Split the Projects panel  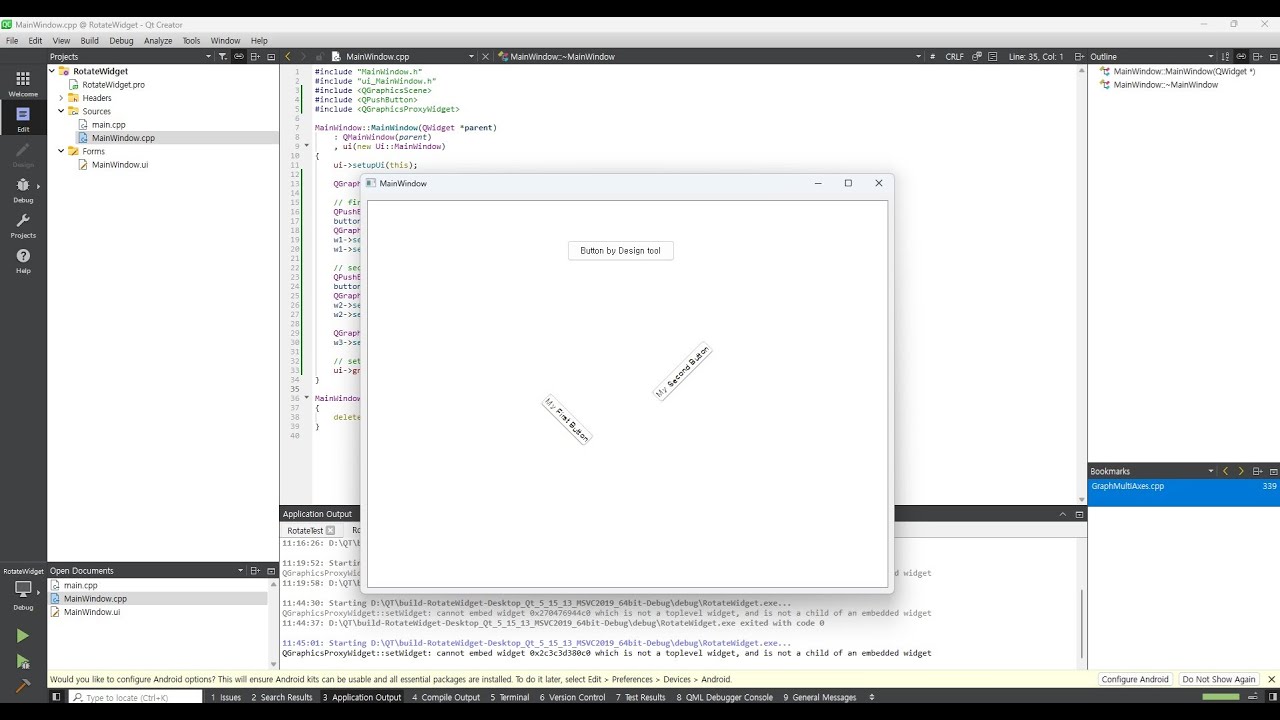(256, 57)
